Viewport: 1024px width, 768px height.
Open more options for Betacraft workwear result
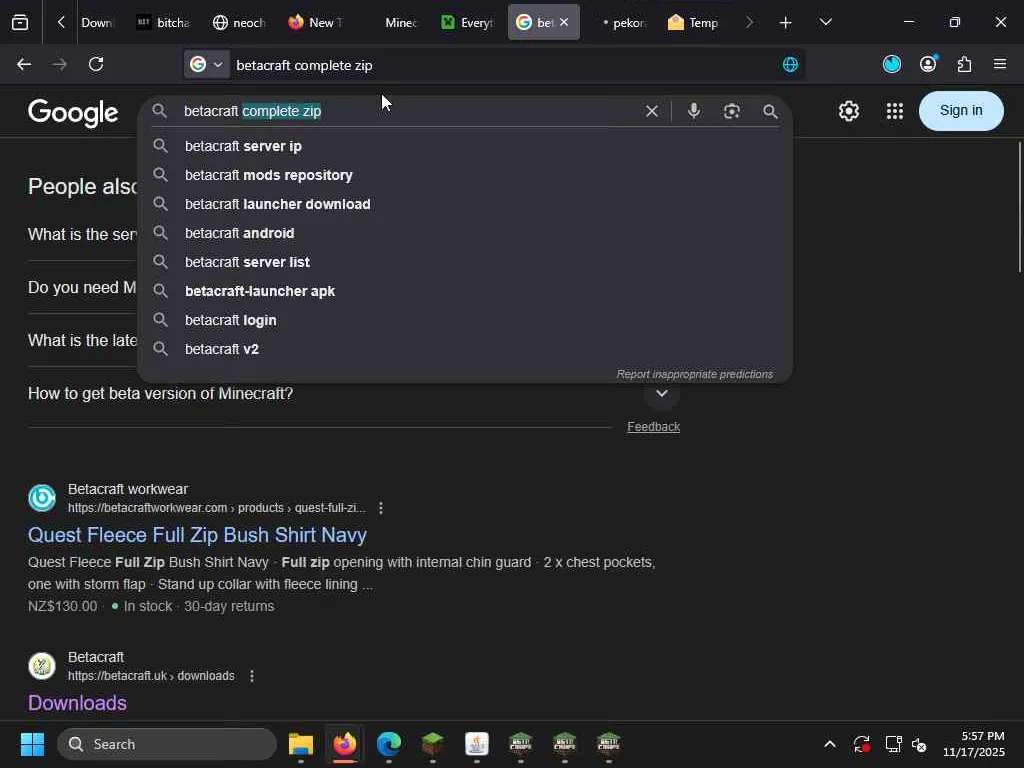(x=381, y=507)
